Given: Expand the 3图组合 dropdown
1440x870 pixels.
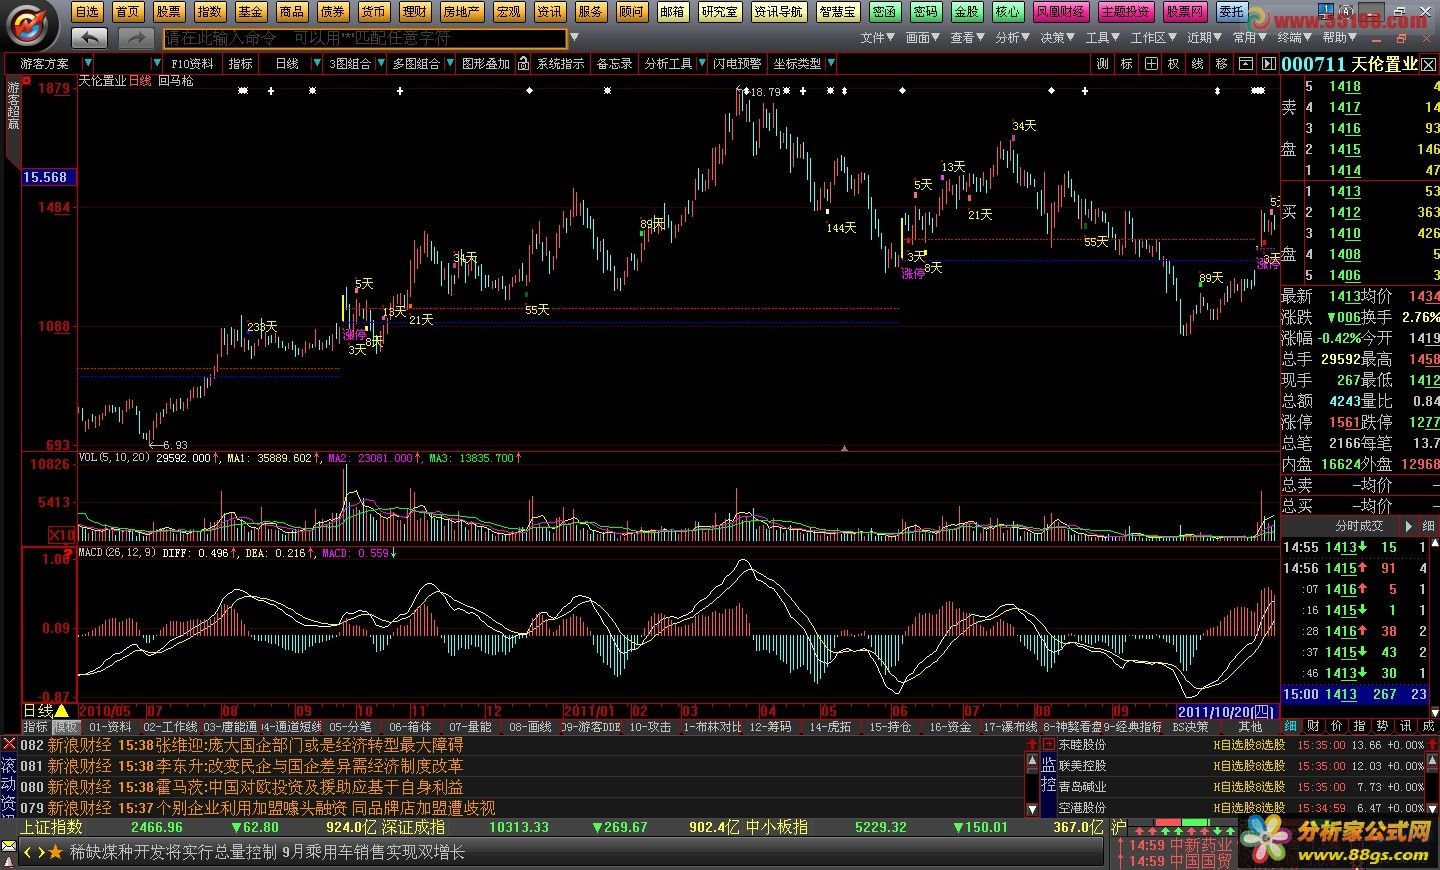Looking at the screenshot, I should click(x=380, y=63).
